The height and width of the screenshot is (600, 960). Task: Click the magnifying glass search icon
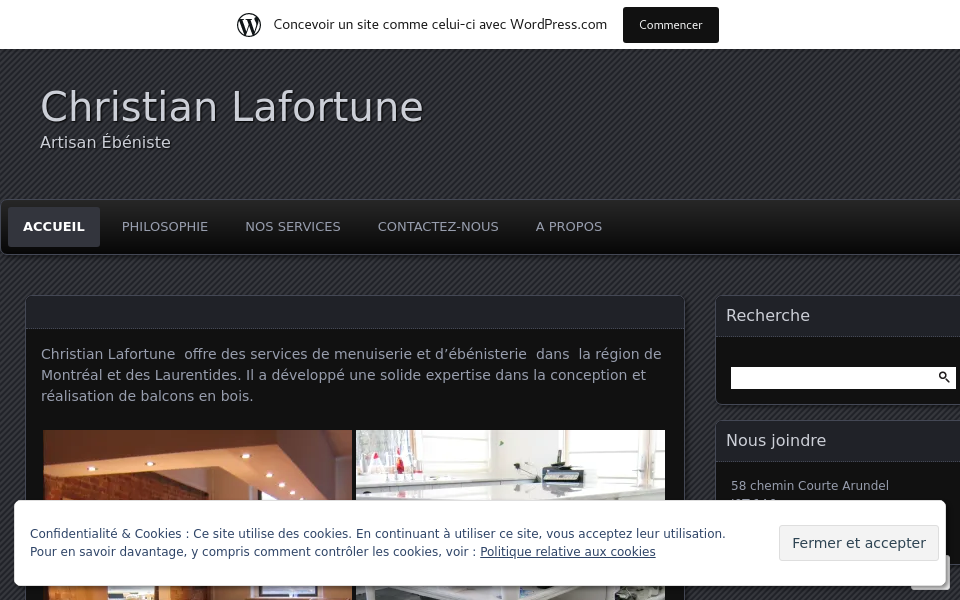pyautogui.click(x=942, y=377)
